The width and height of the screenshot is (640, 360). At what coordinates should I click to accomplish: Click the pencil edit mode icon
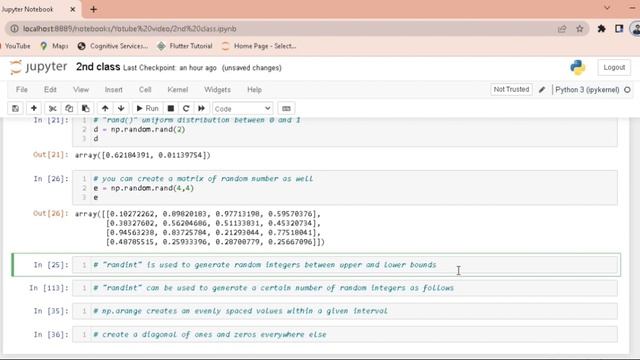[542, 90]
